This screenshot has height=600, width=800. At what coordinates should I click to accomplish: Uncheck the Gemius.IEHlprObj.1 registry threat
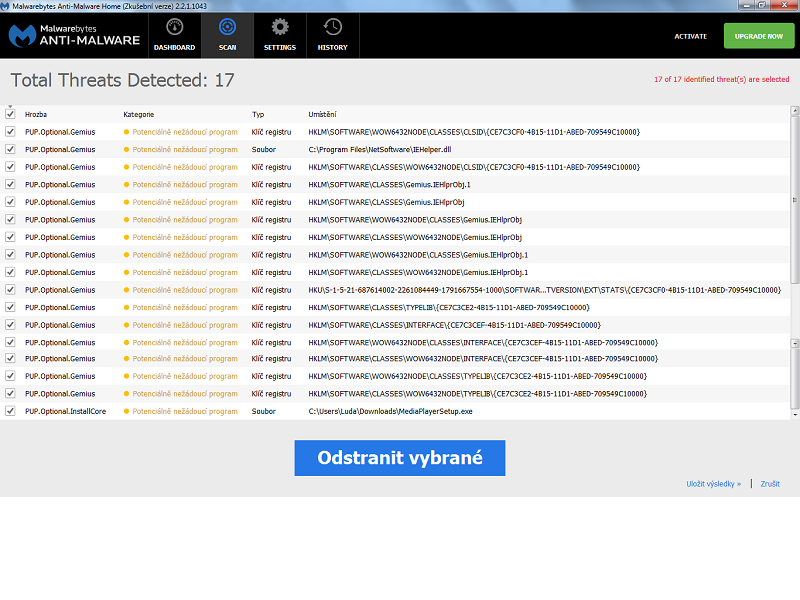9,184
